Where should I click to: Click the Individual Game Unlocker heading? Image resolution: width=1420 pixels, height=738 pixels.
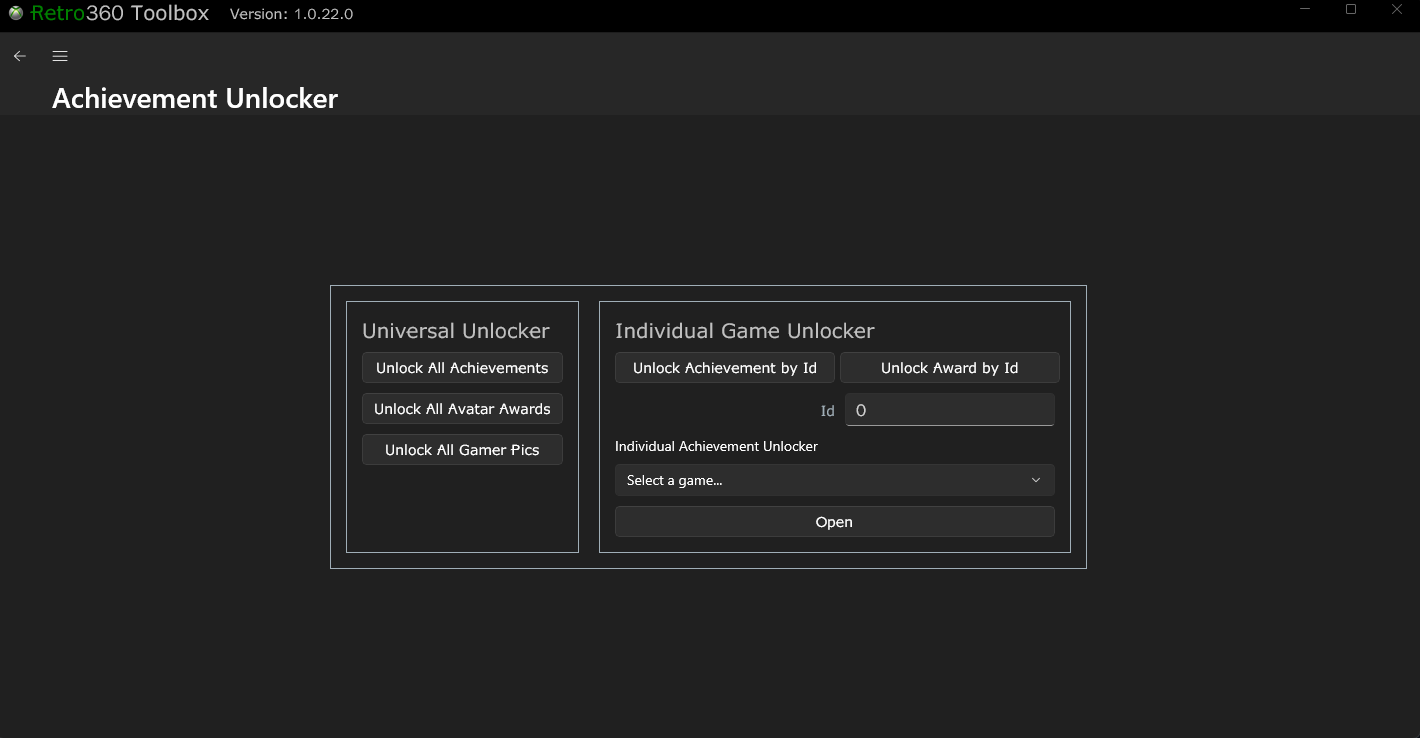pyautogui.click(x=745, y=330)
